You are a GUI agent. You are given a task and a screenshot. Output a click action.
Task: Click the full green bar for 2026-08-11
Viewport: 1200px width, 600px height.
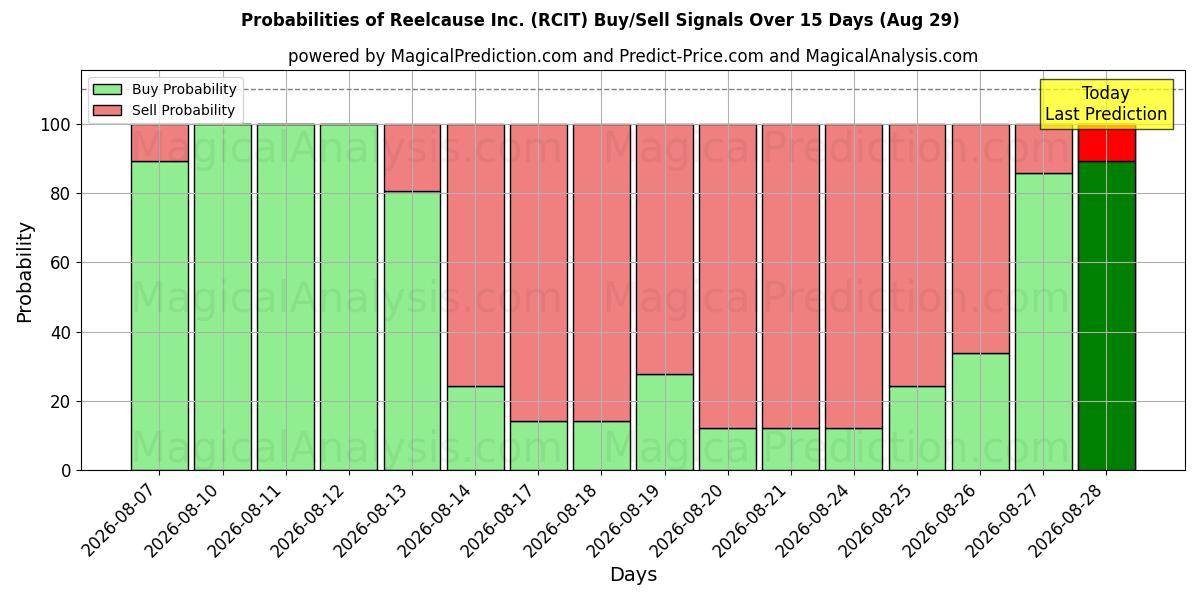click(x=286, y=297)
